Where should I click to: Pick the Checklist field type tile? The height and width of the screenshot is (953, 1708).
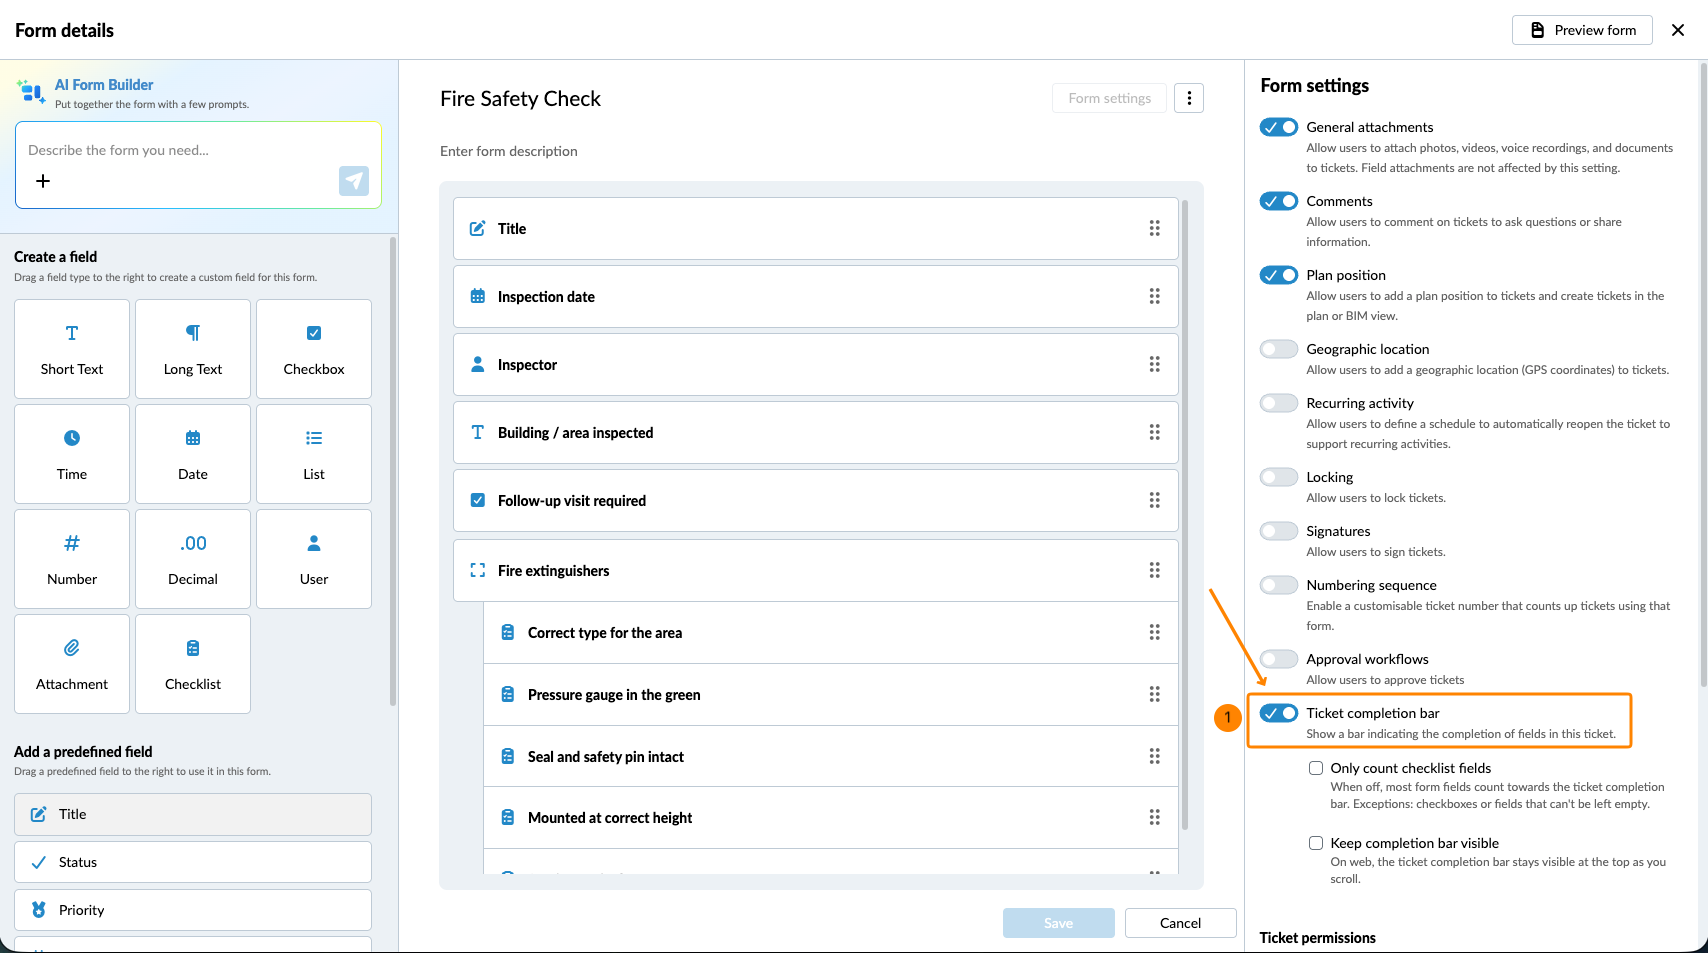[193, 664]
